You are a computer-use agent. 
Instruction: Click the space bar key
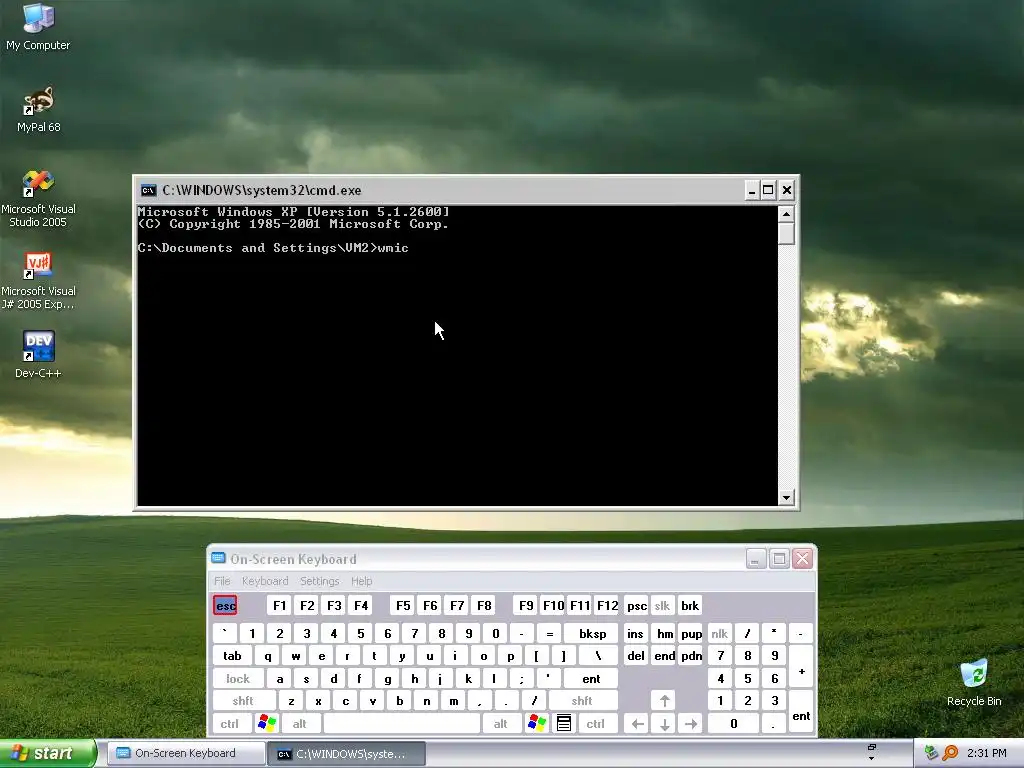tap(402, 724)
